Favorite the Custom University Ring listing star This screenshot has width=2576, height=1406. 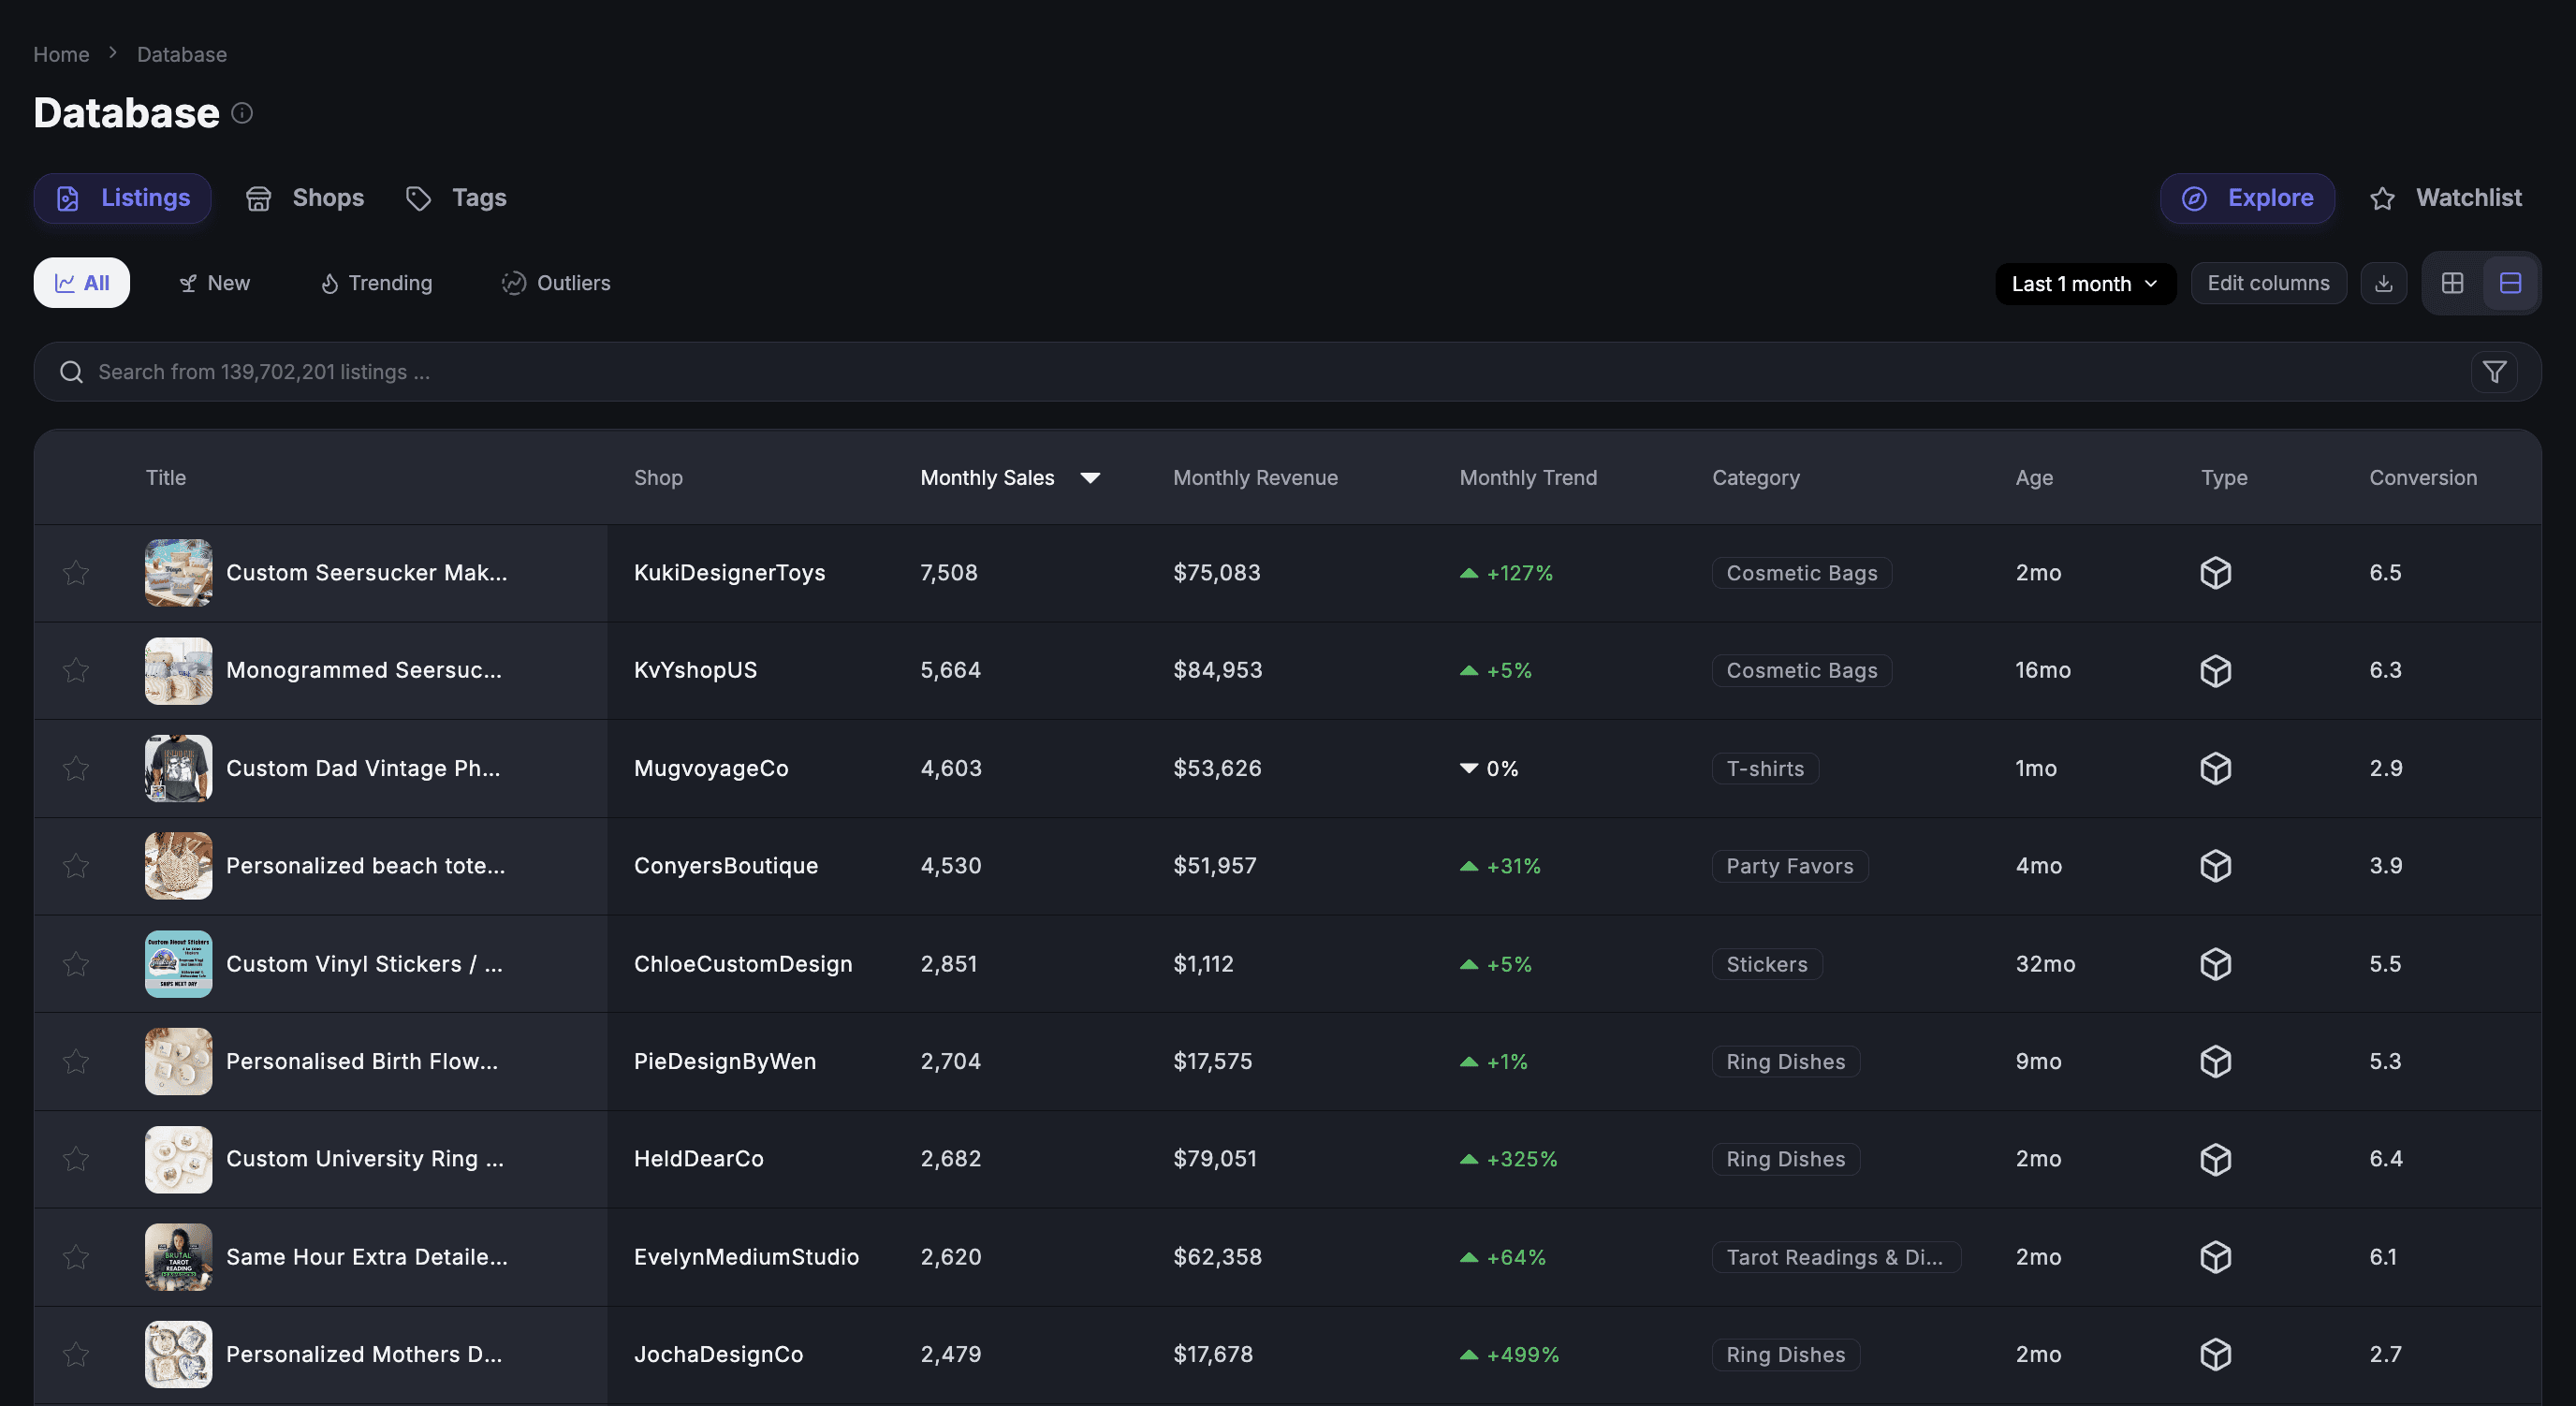point(76,1159)
